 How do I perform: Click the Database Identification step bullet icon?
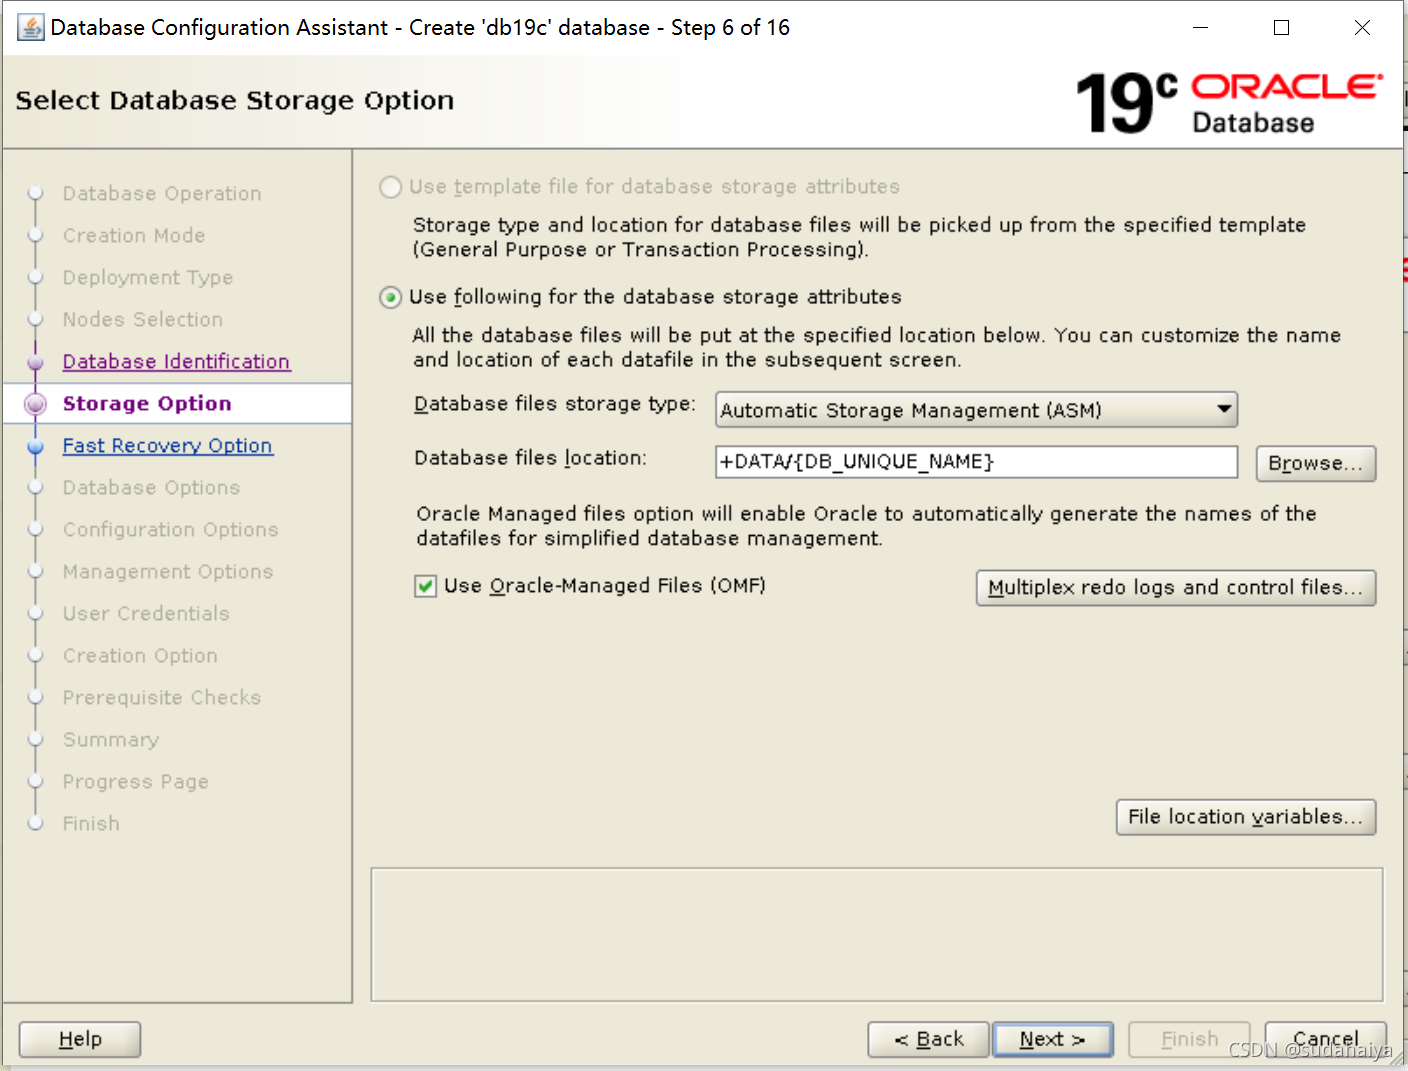click(x=36, y=362)
